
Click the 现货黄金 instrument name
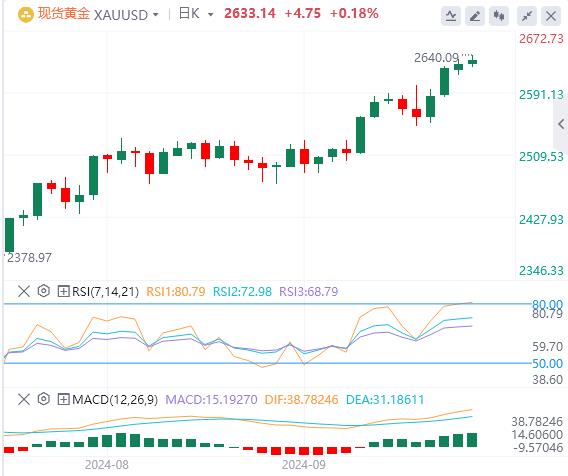click(x=64, y=14)
